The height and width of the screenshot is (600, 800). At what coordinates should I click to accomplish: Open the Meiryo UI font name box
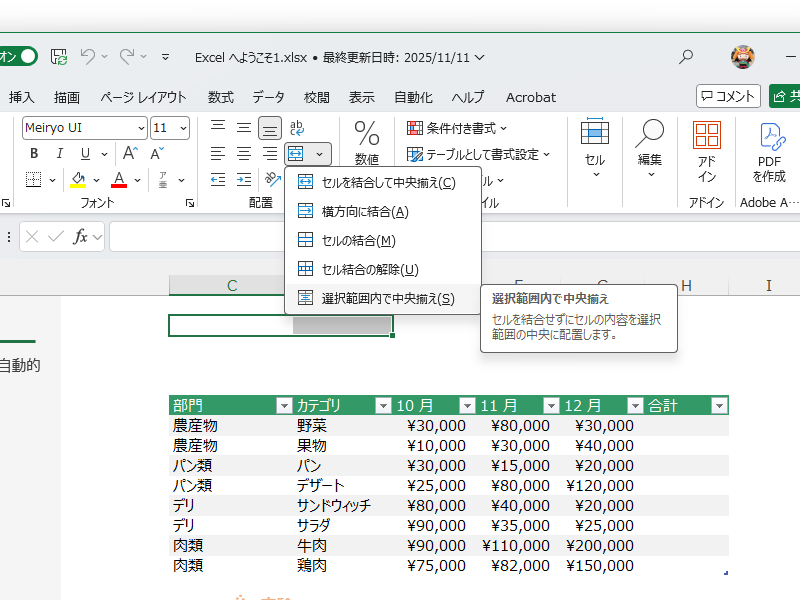coord(84,128)
